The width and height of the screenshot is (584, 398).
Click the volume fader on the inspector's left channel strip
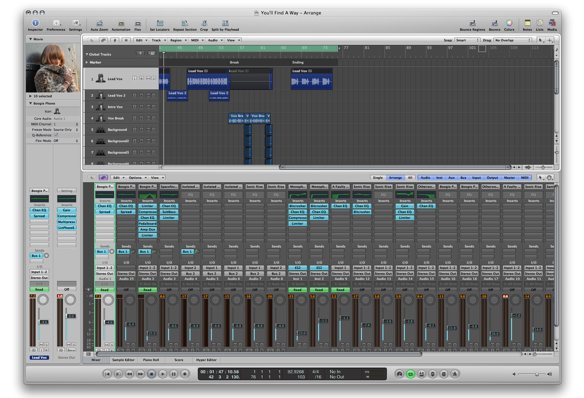coord(44,322)
